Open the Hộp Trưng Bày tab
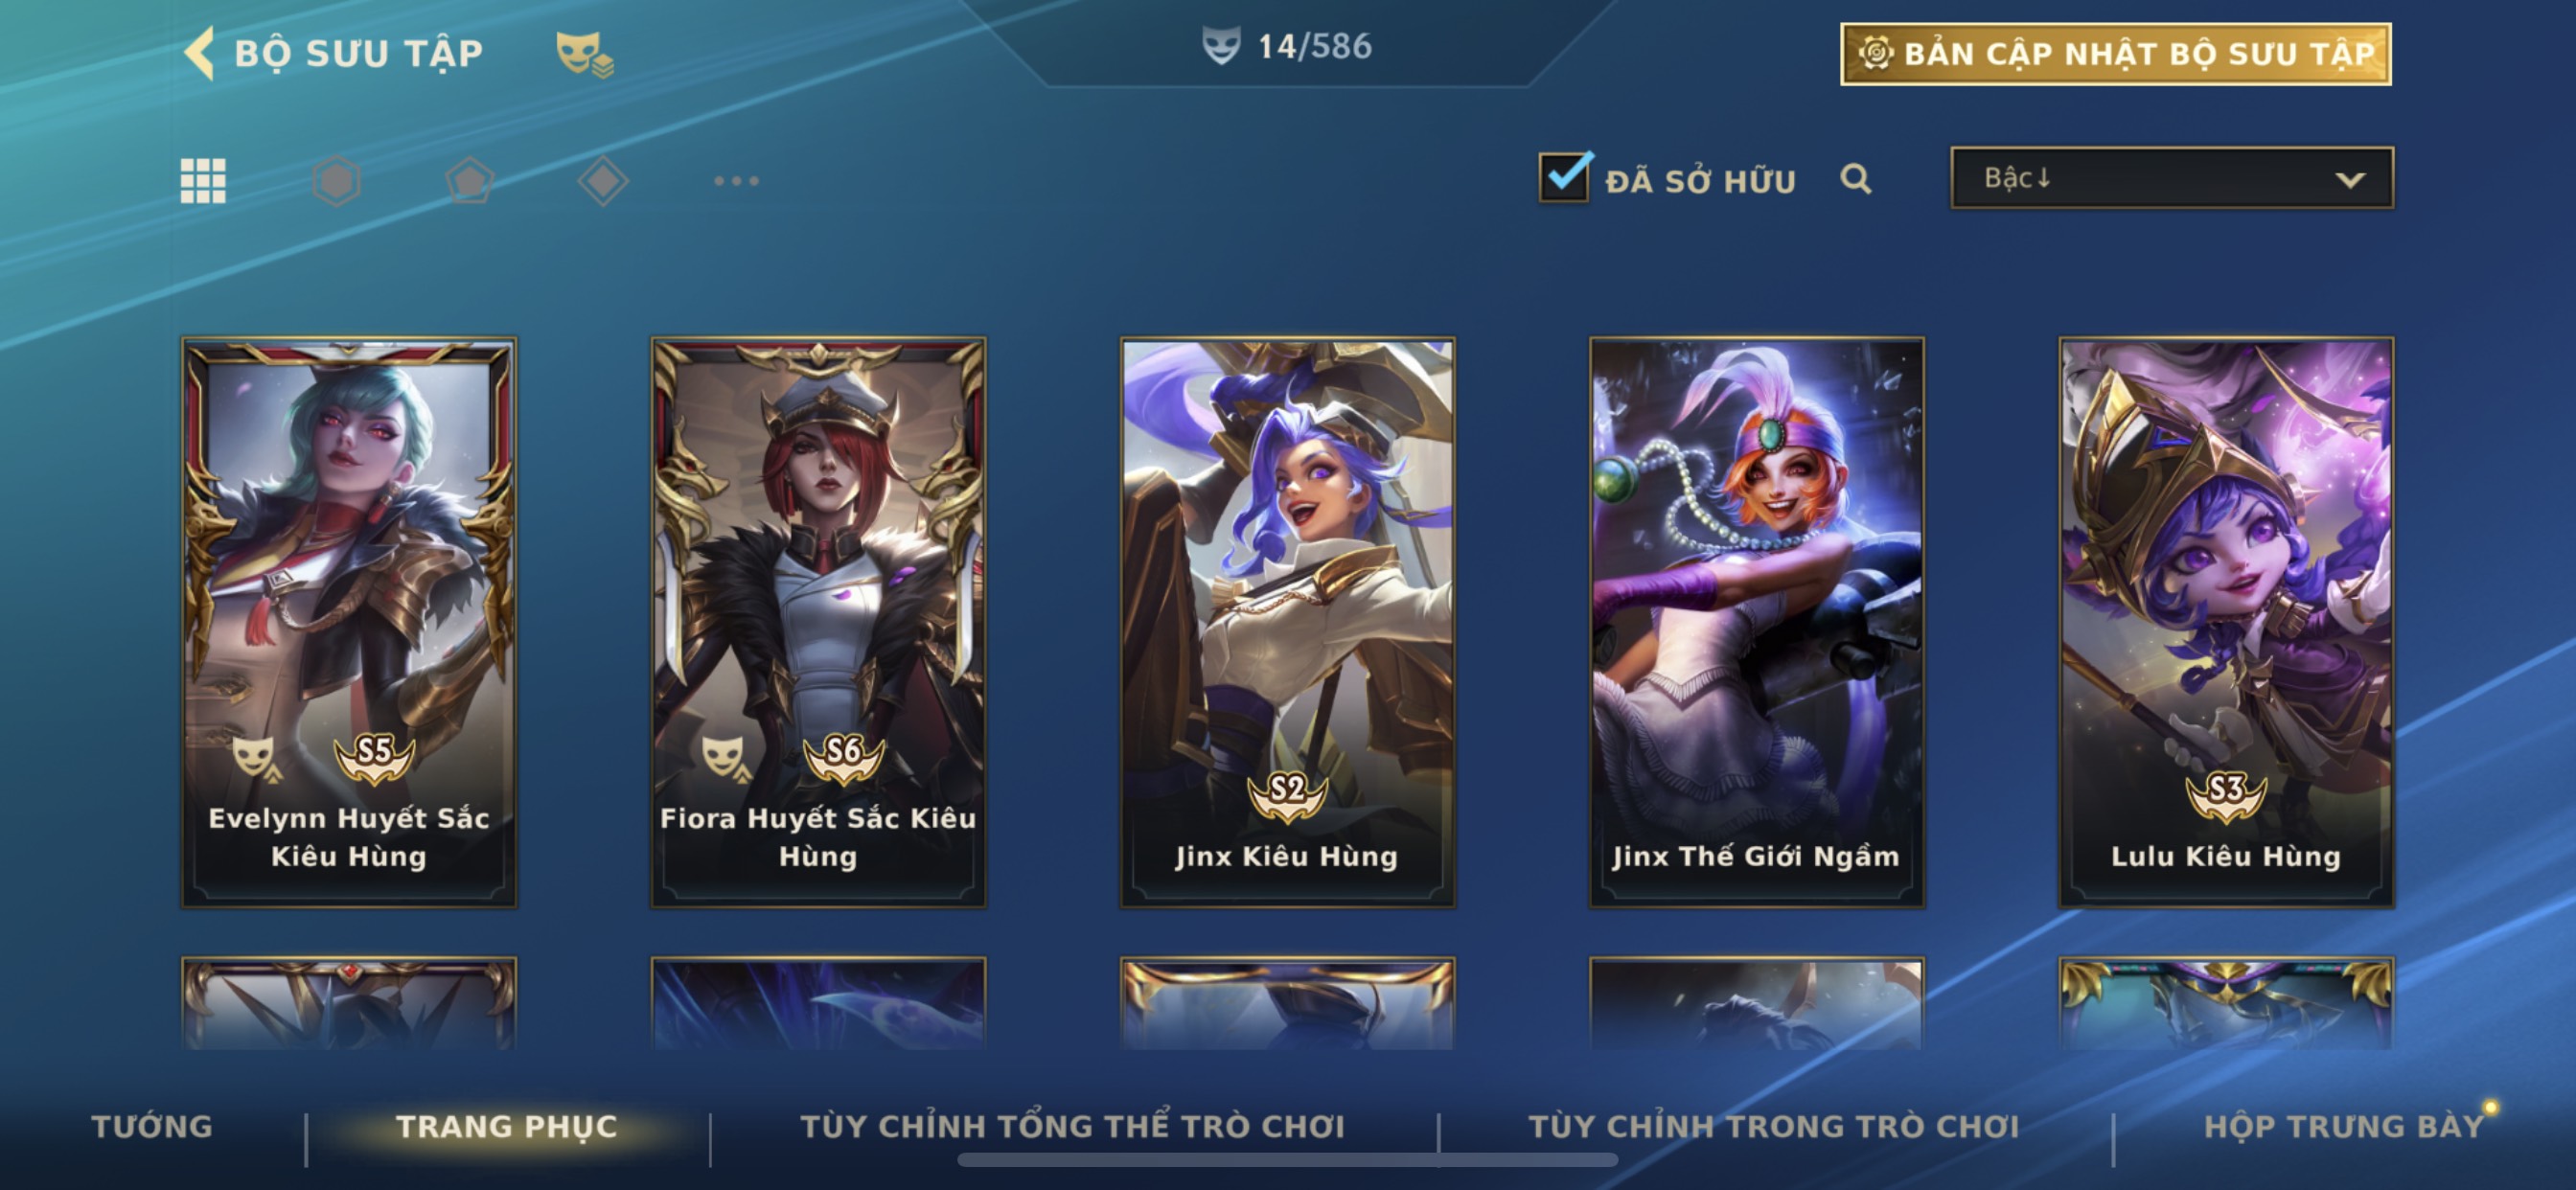This screenshot has height=1190, width=2576. [x=2344, y=1127]
